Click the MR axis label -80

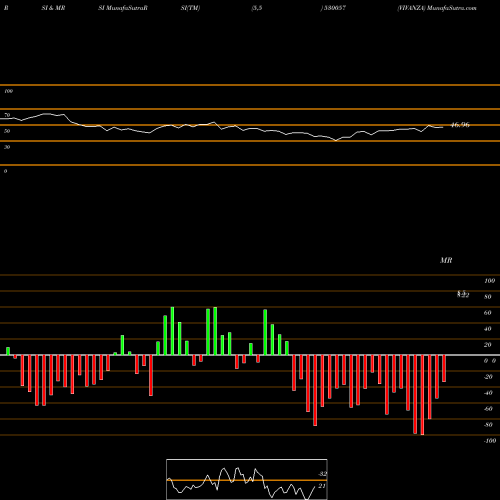[x=488, y=425]
